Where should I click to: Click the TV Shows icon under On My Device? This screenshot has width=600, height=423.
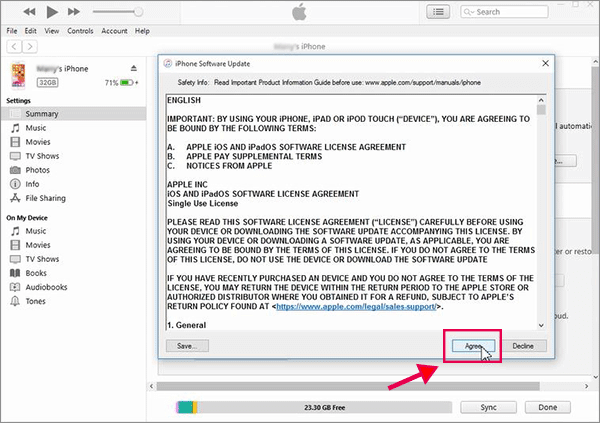15,259
